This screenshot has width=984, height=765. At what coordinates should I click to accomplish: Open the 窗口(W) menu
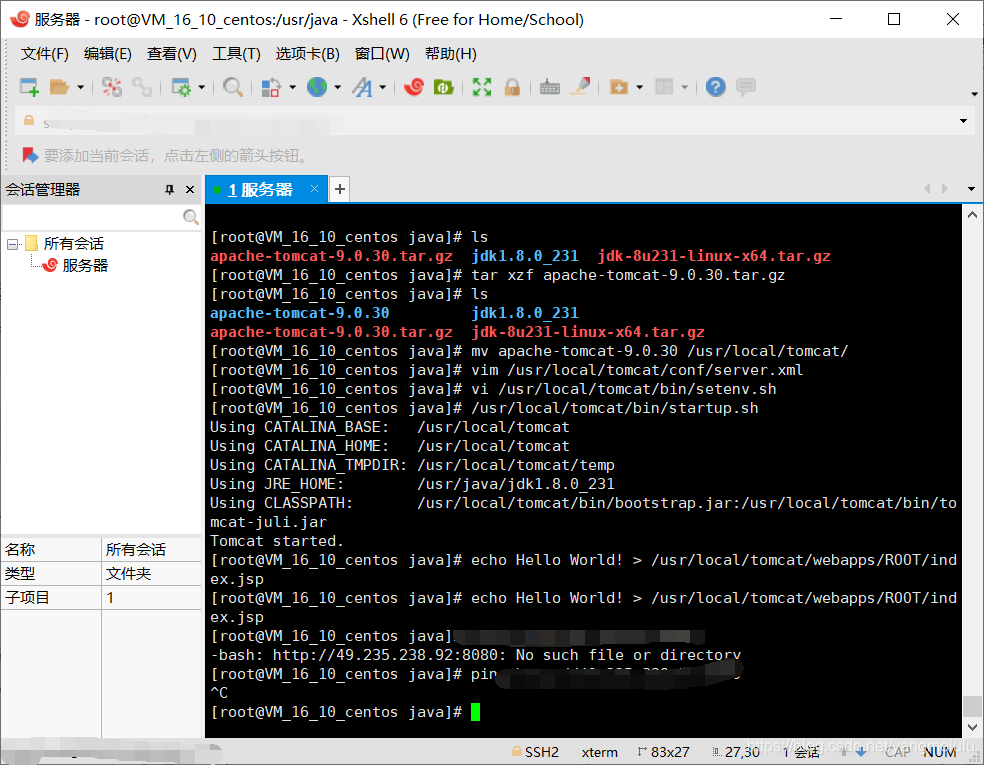point(382,54)
